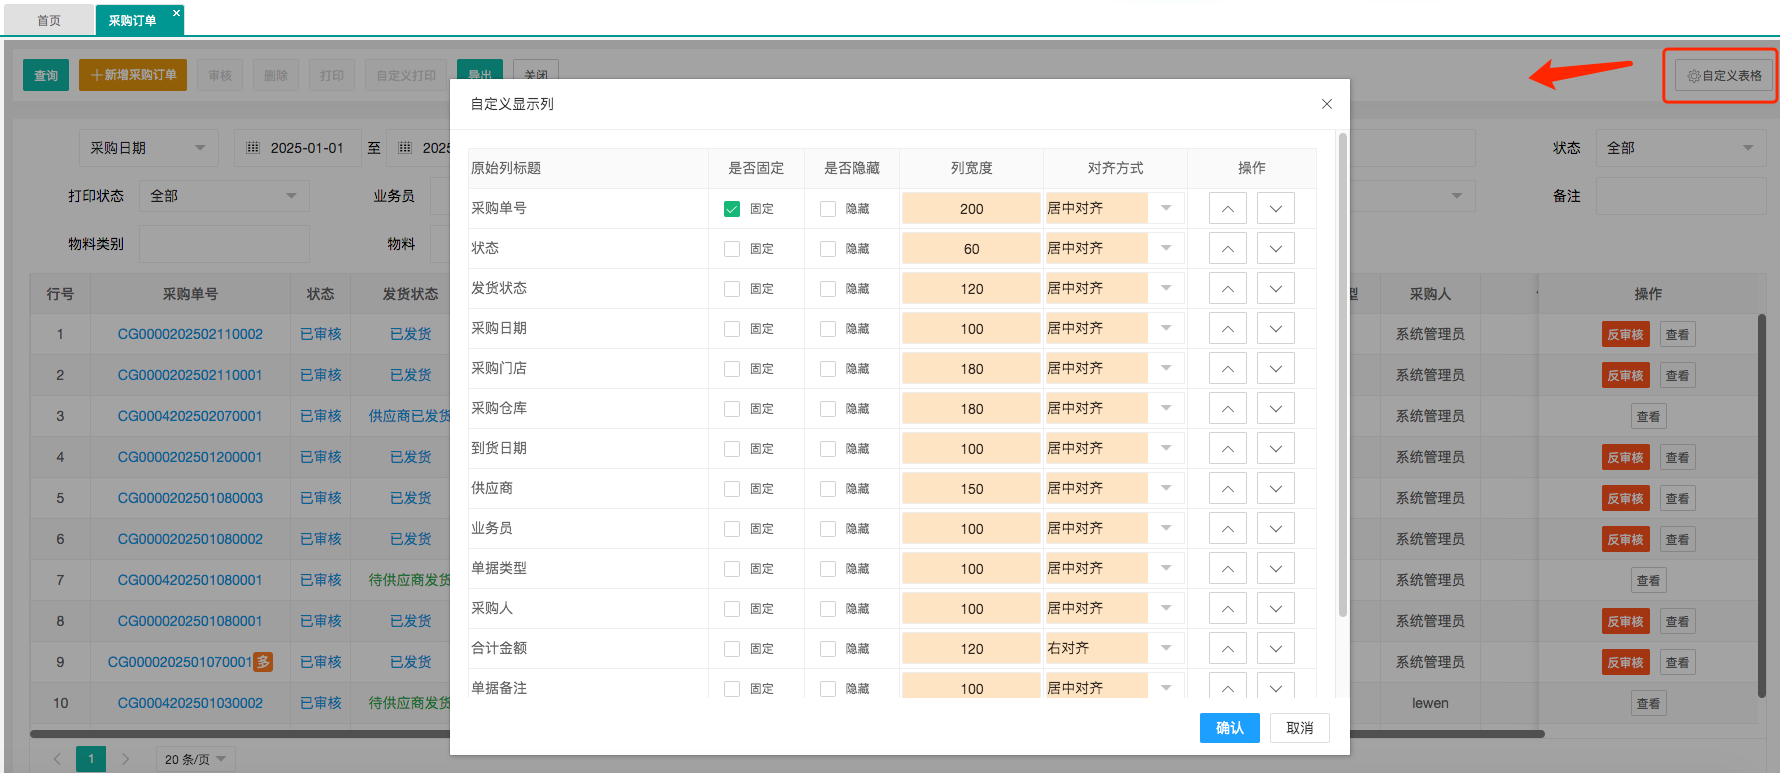Open the 20 条/页 page size dropdown
Image resolution: width=1780 pixels, height=773 pixels.
[x=196, y=759]
